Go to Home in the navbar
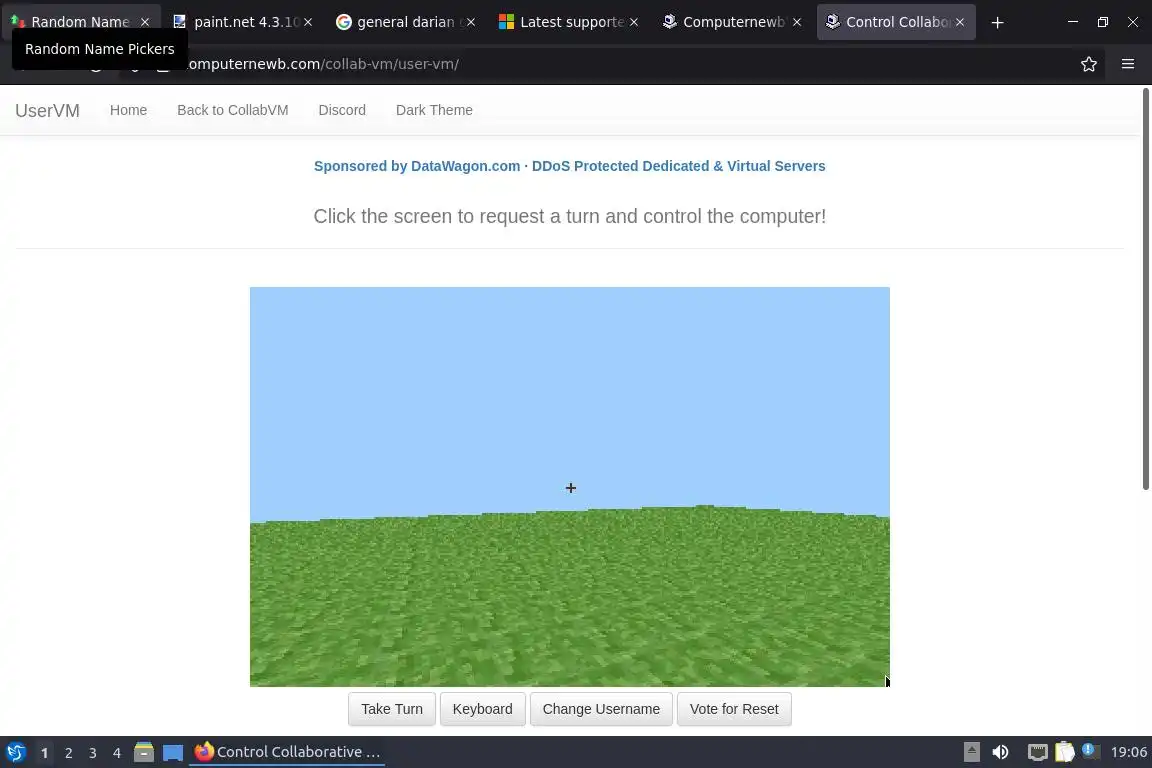 click(129, 110)
